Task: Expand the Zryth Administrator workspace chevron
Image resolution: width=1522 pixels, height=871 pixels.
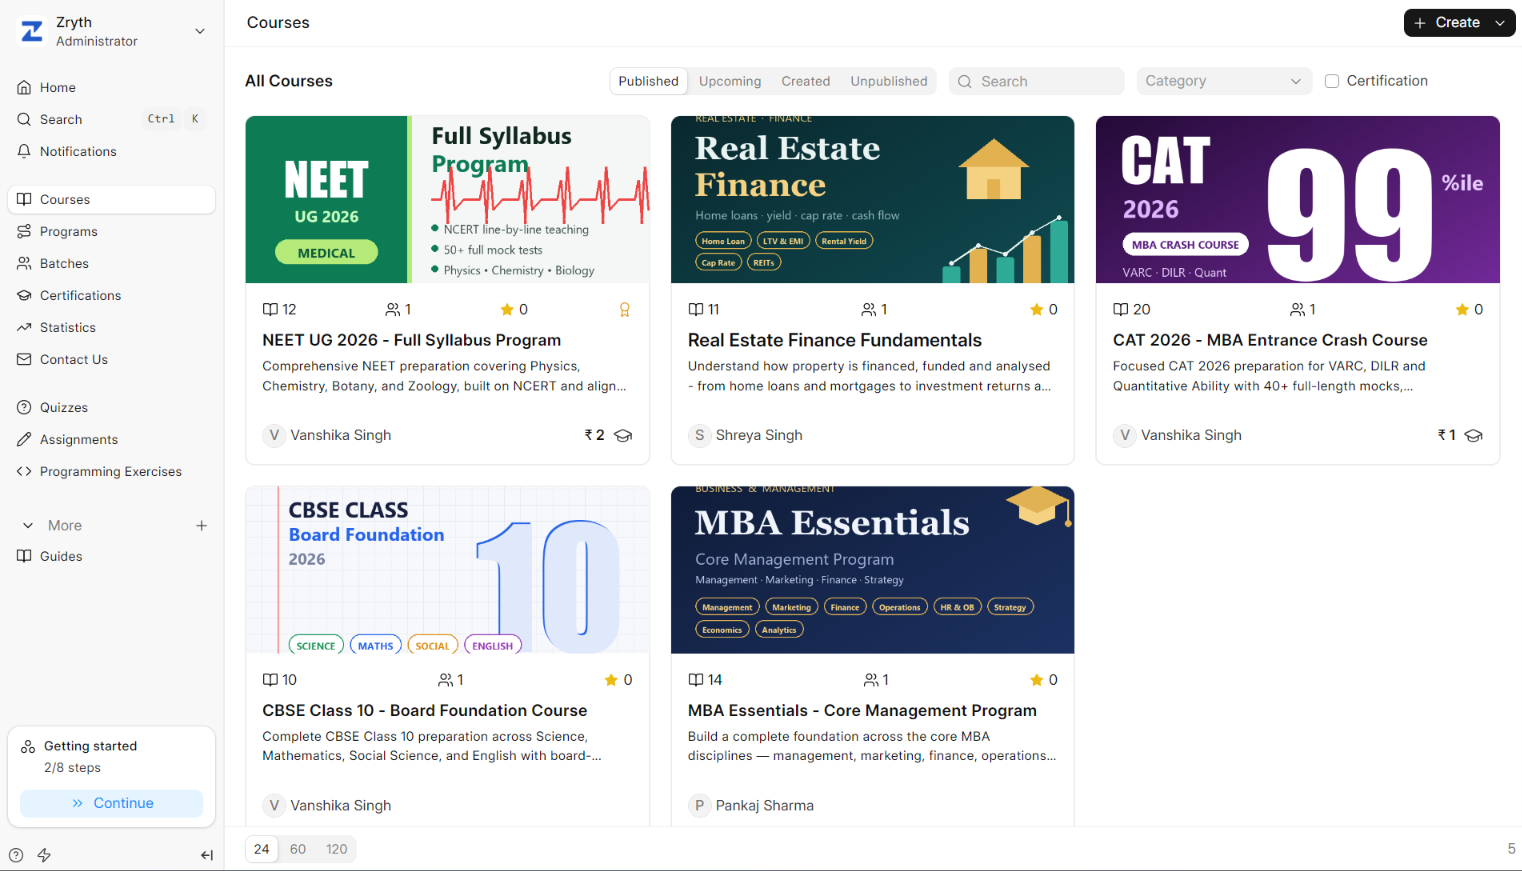Action: 200,31
